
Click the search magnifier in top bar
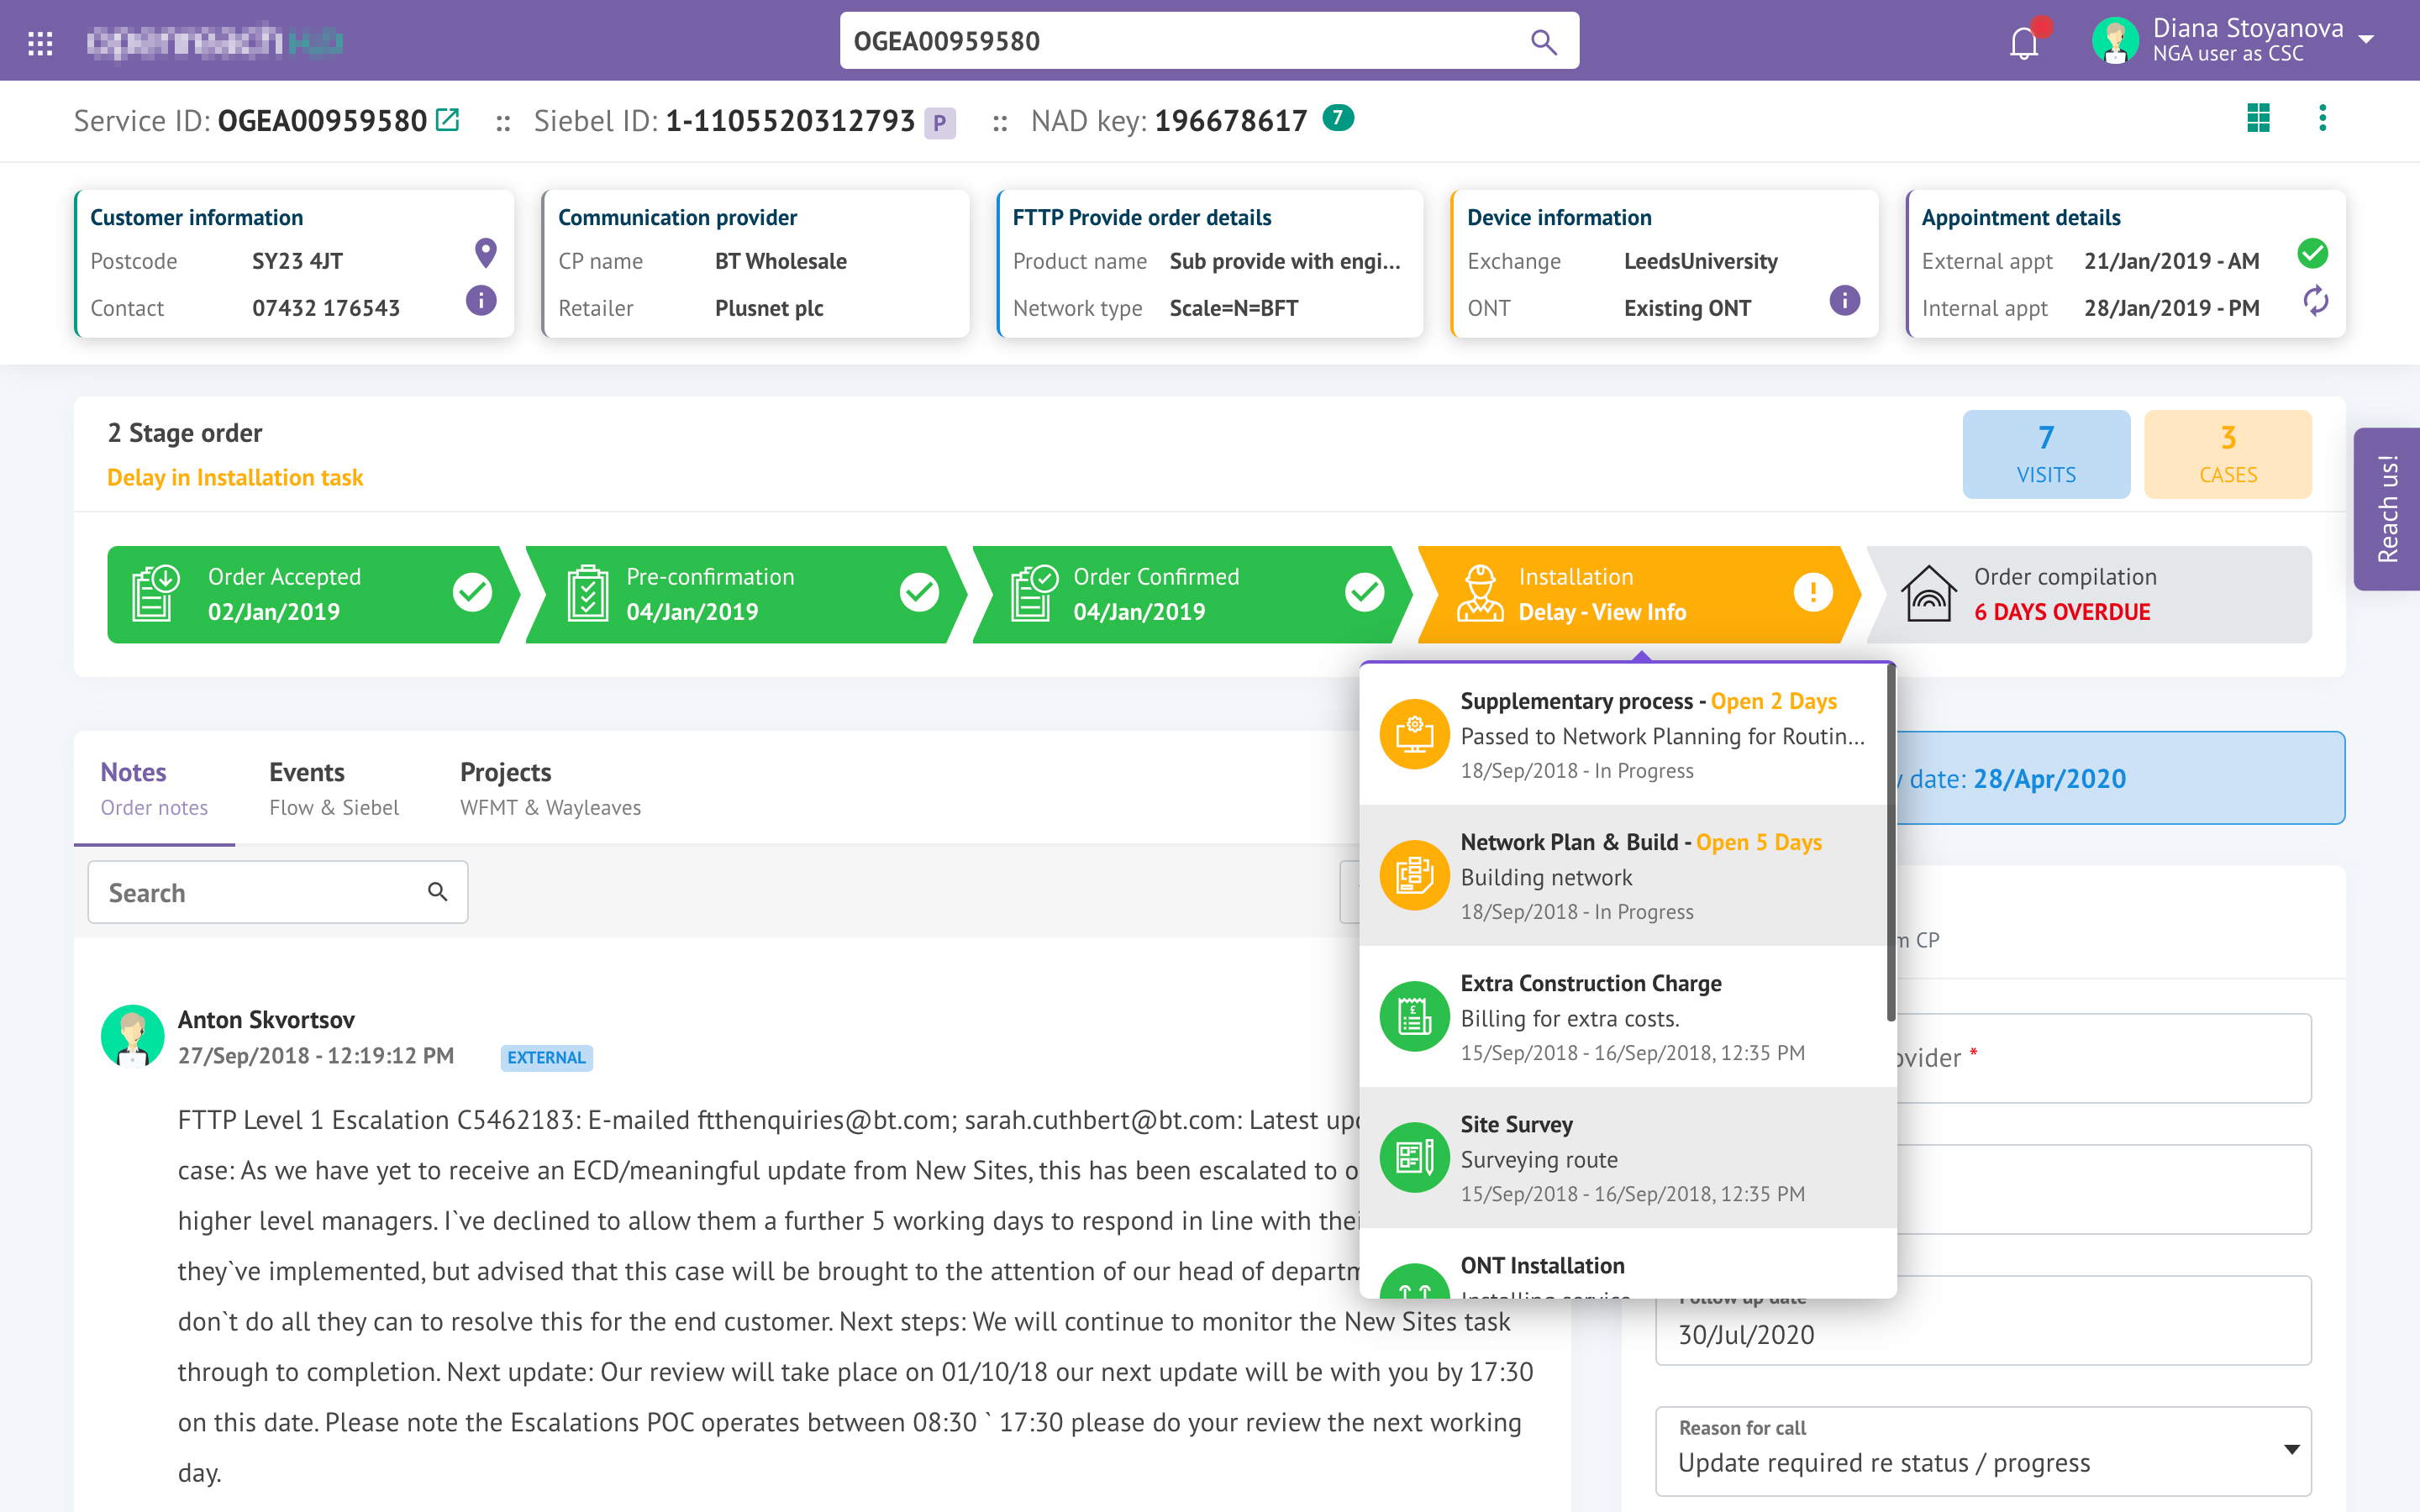click(x=1543, y=42)
